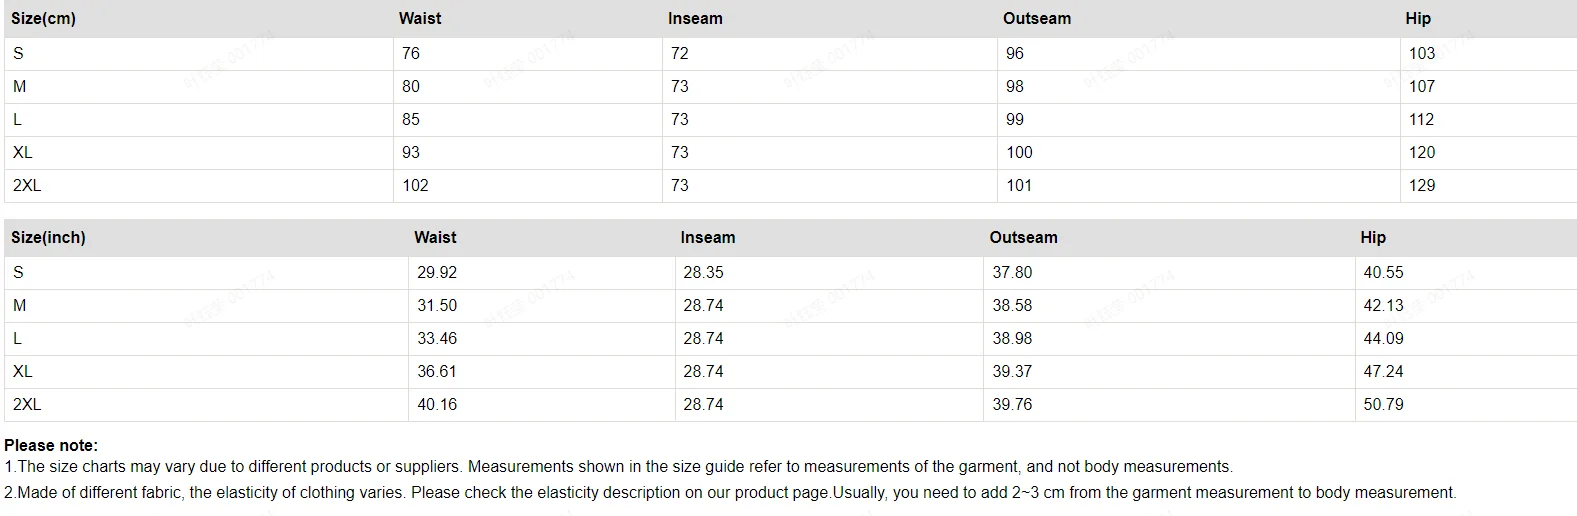Select the Hip header in the inch table
Screen dimensions: 1577x516
coord(1373,238)
